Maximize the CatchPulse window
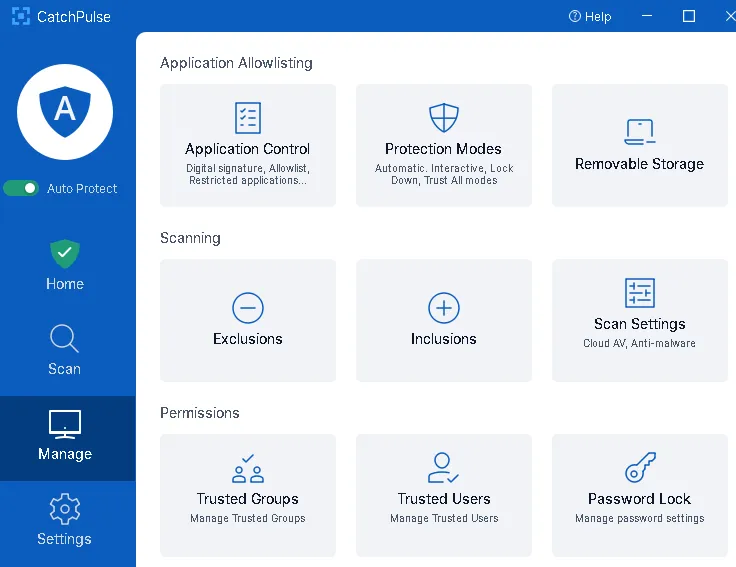The height and width of the screenshot is (567, 736). tap(689, 16)
